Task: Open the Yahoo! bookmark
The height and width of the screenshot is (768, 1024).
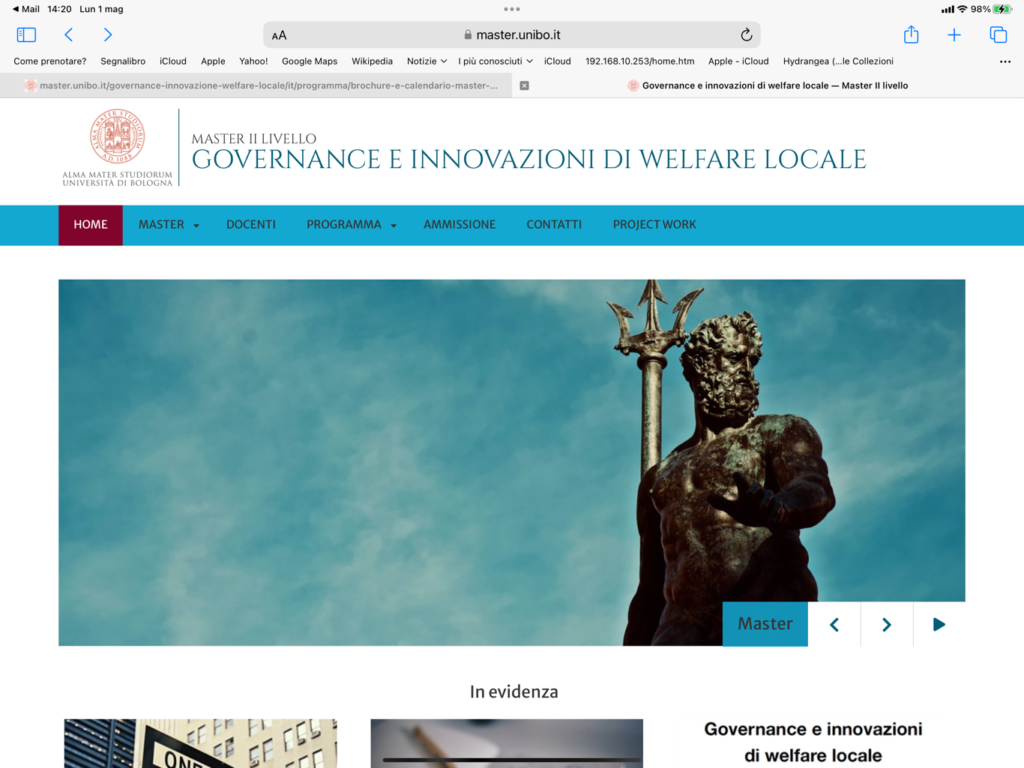Action: (253, 61)
